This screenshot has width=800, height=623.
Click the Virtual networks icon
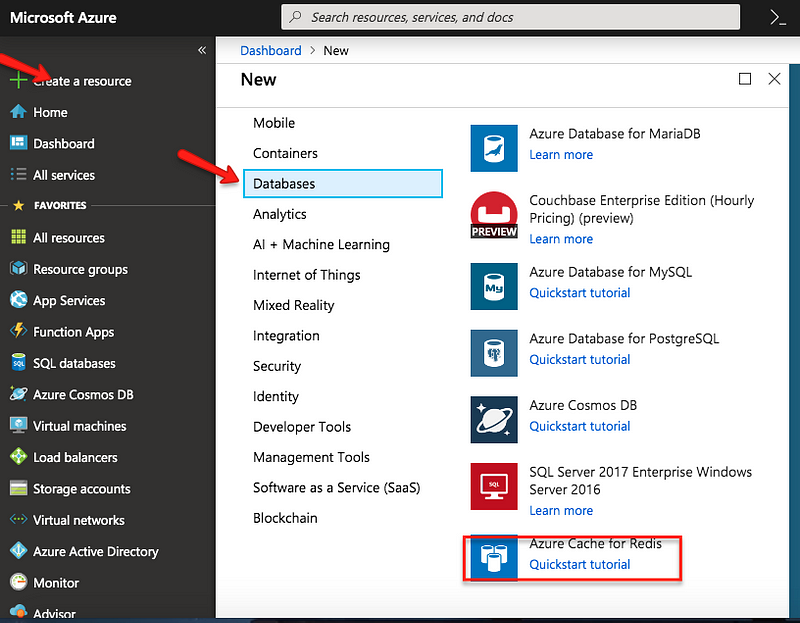coord(18,519)
